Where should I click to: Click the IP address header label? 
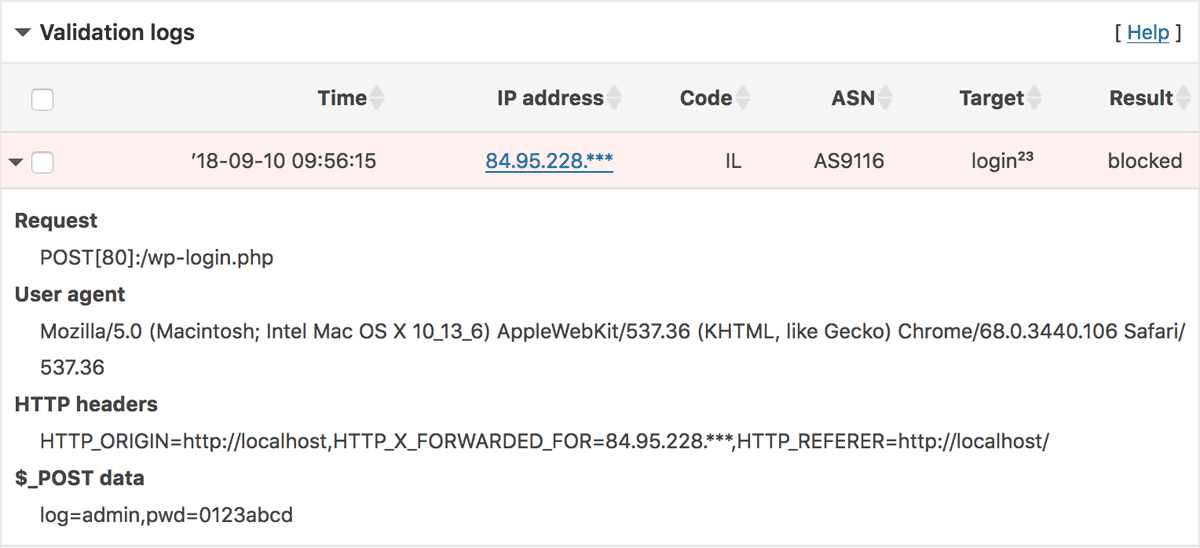click(x=550, y=98)
